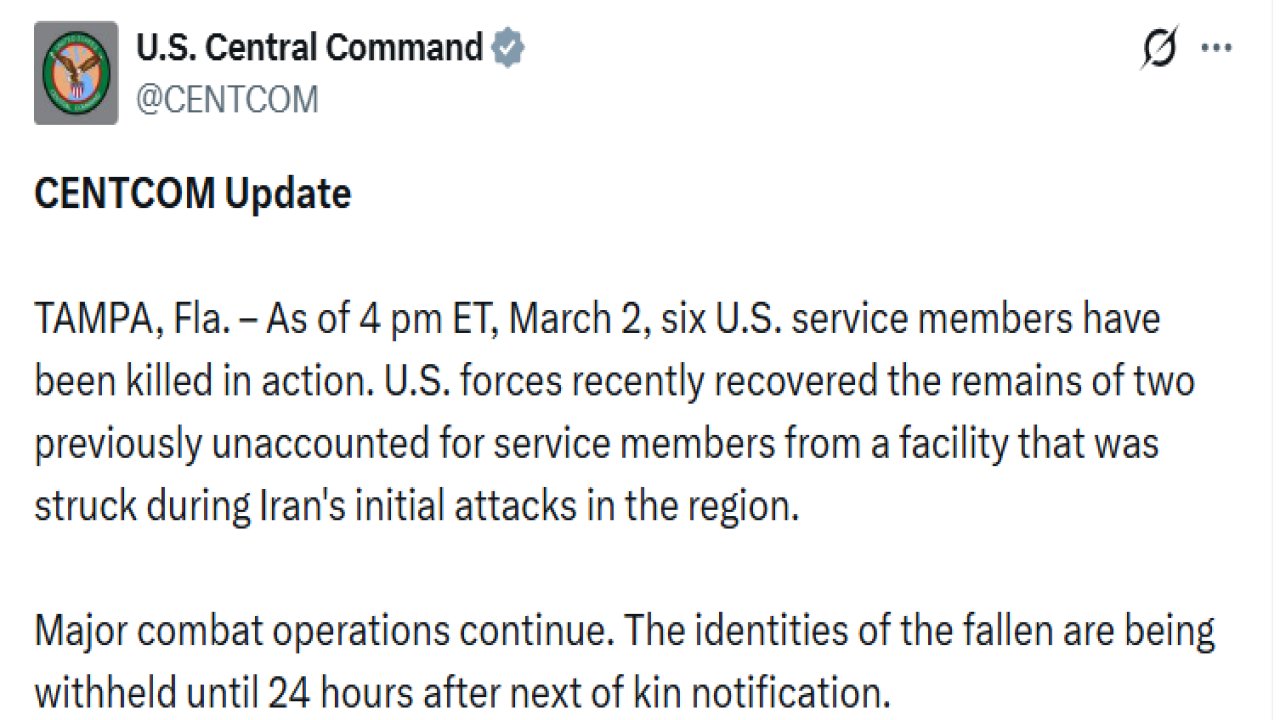Screen dimensions: 1280x720
Task: Click the gray verified badge icon
Action: pos(507,47)
